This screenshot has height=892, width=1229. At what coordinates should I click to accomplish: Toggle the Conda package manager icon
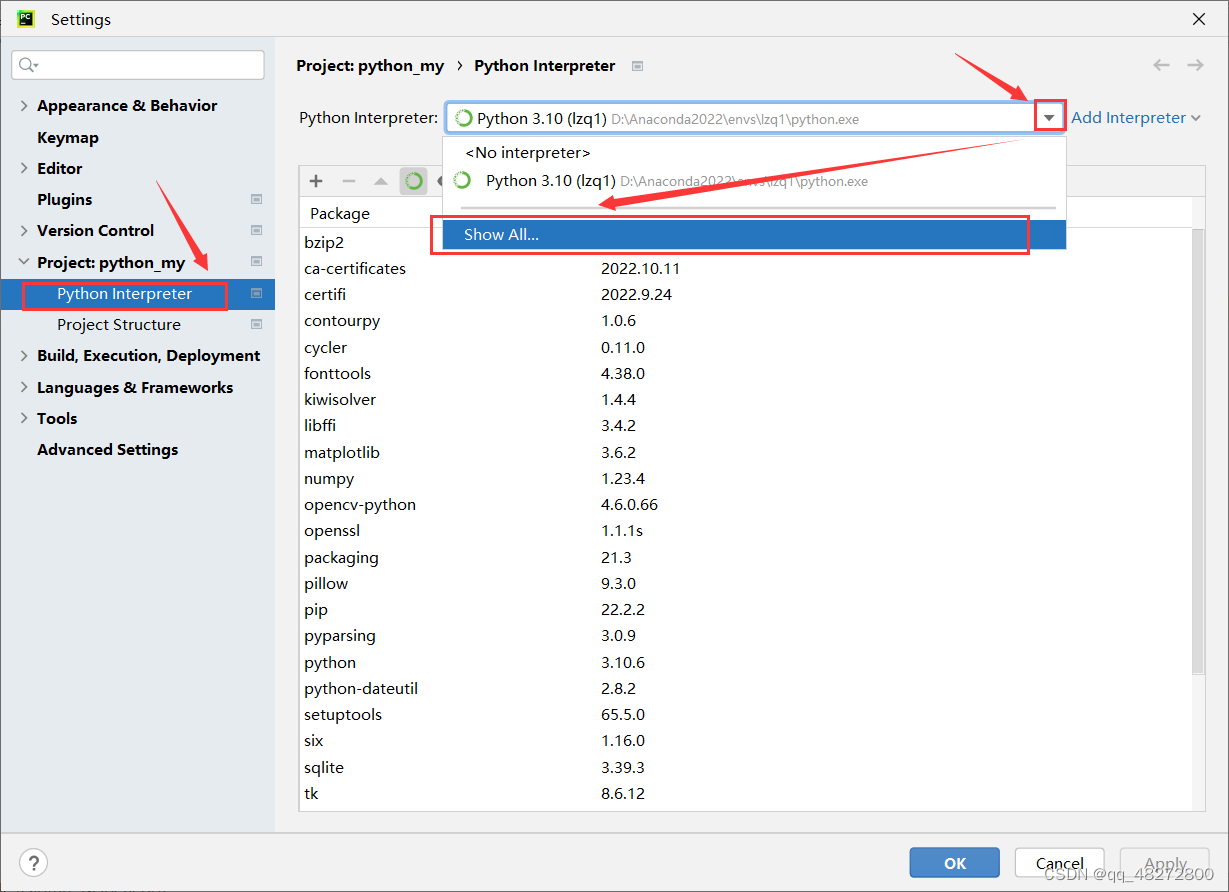[413, 181]
